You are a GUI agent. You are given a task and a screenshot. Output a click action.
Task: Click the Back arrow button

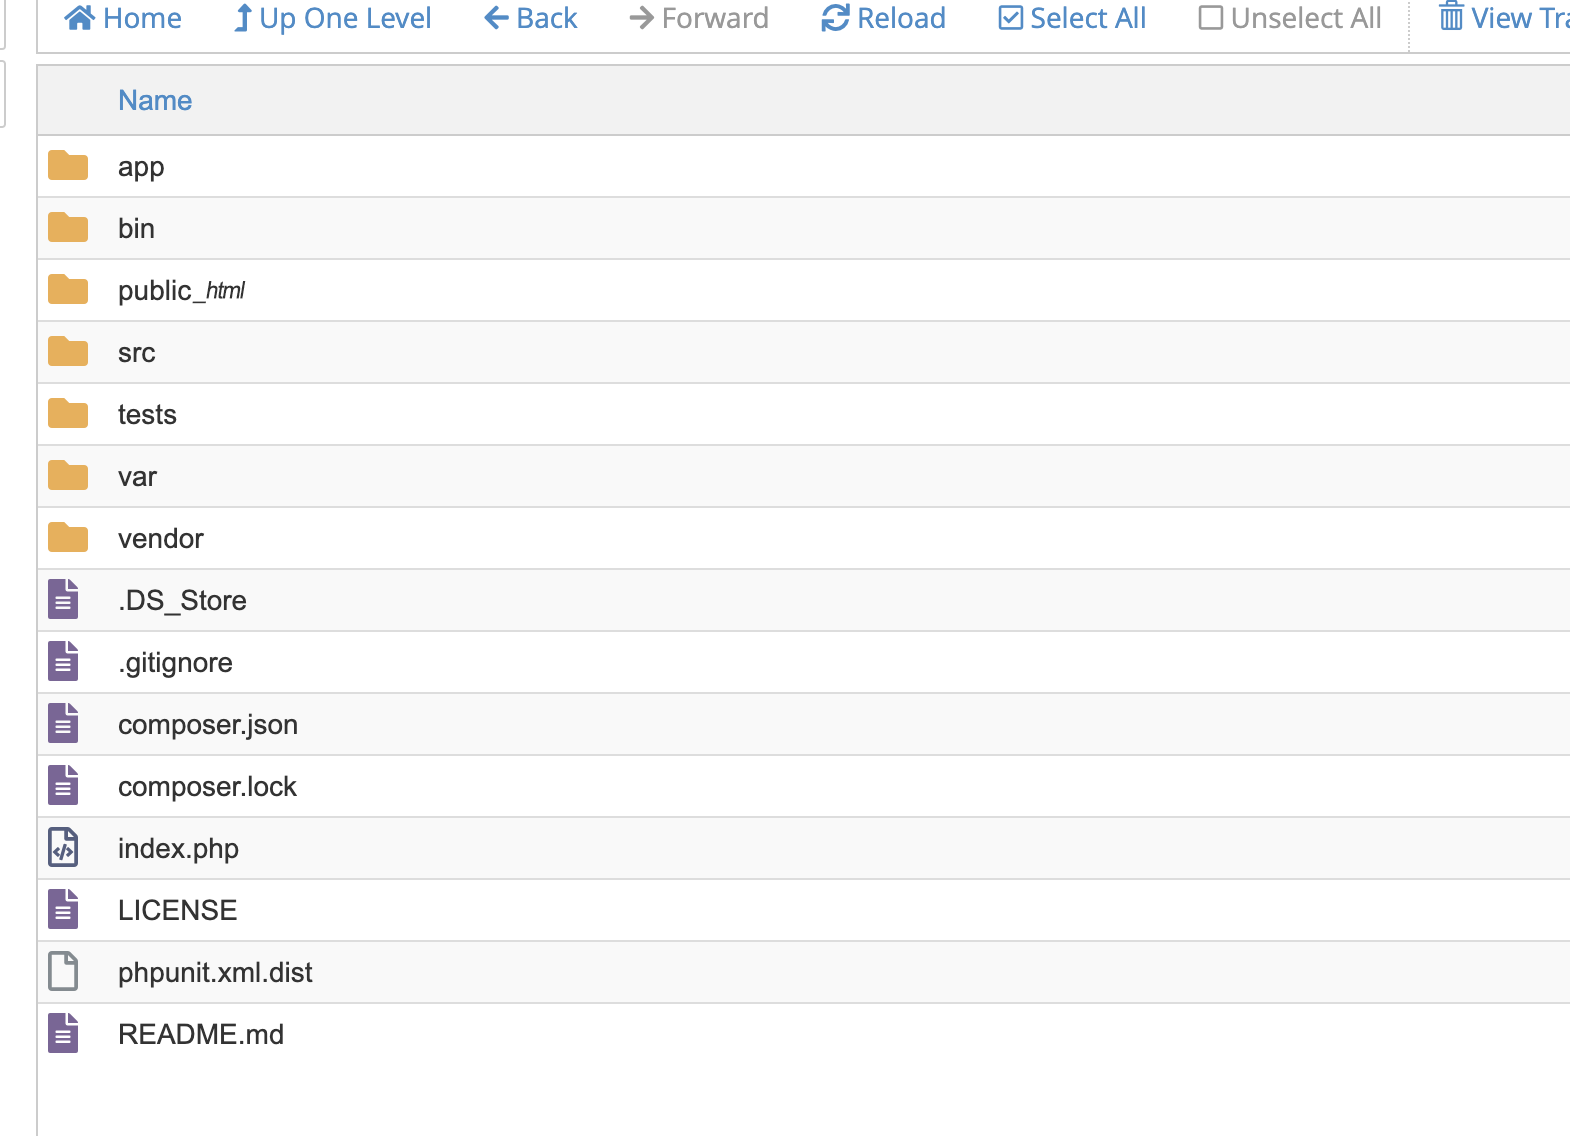click(531, 18)
